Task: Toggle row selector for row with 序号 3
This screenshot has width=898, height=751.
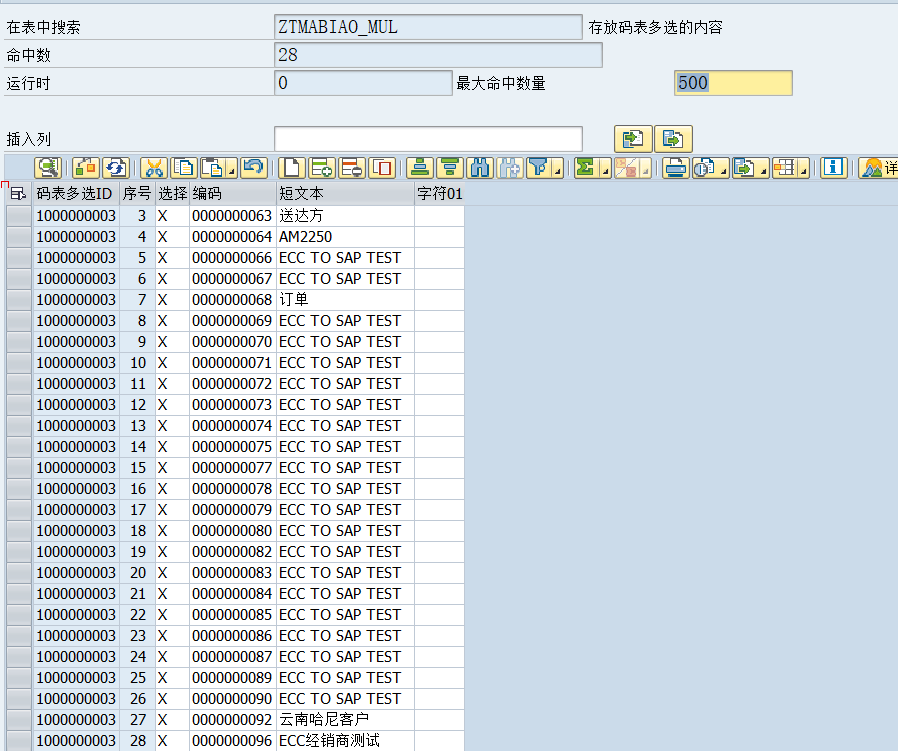Action: (19, 216)
